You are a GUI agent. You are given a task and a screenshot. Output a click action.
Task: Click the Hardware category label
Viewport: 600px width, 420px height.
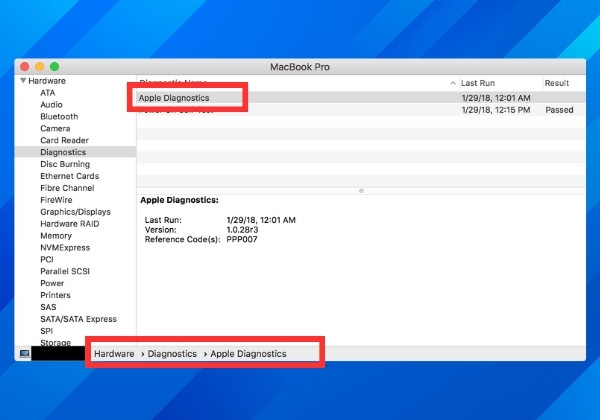47,81
